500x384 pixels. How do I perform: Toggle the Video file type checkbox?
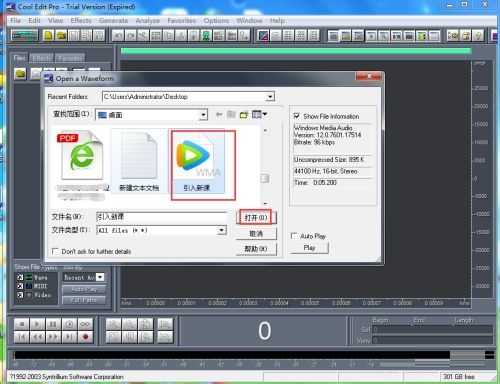[x=20, y=295]
